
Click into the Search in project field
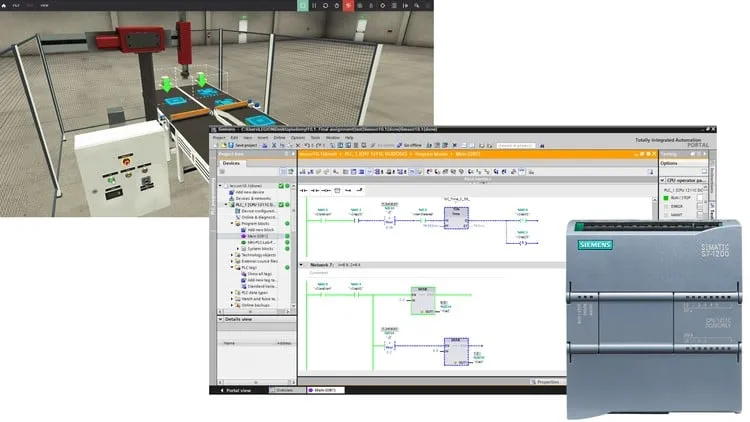coord(516,145)
